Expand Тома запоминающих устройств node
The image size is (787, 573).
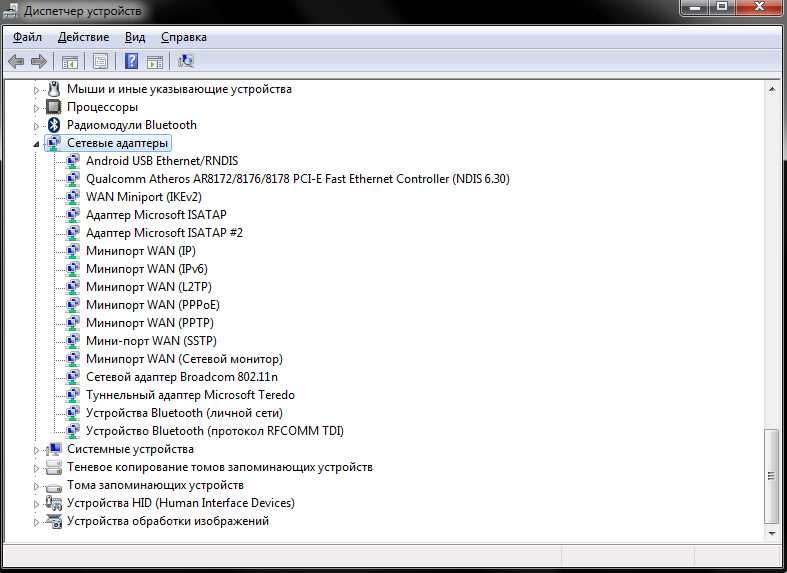pyautogui.click(x=36, y=486)
